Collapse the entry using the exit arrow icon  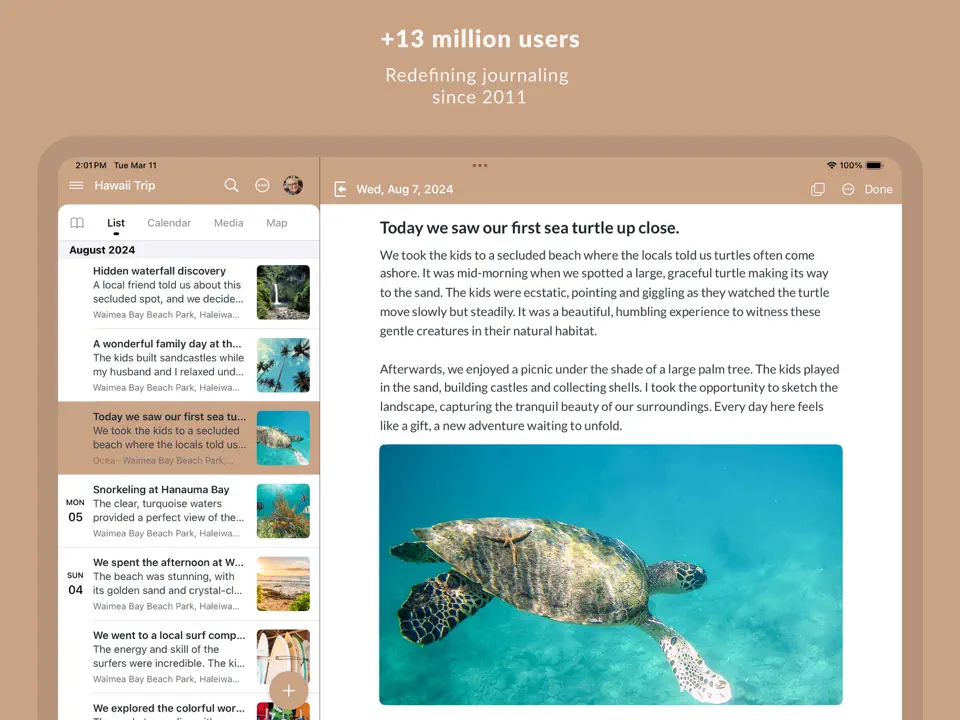340,189
